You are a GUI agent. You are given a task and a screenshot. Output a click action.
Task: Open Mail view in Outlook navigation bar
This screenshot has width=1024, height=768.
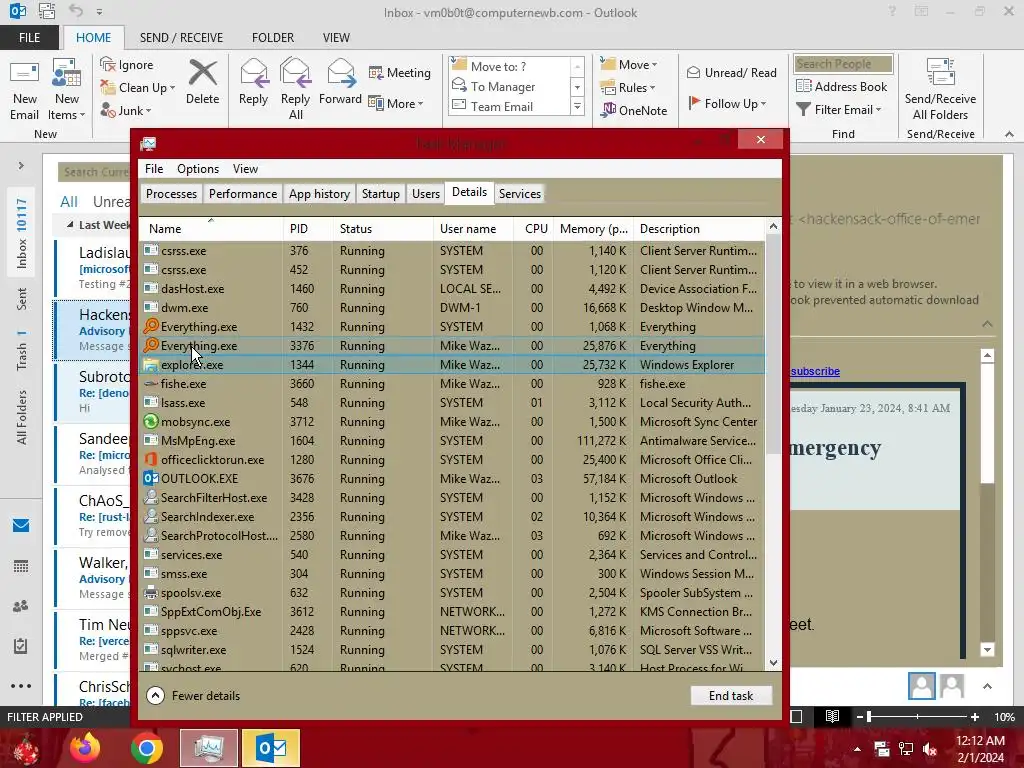[21, 526]
